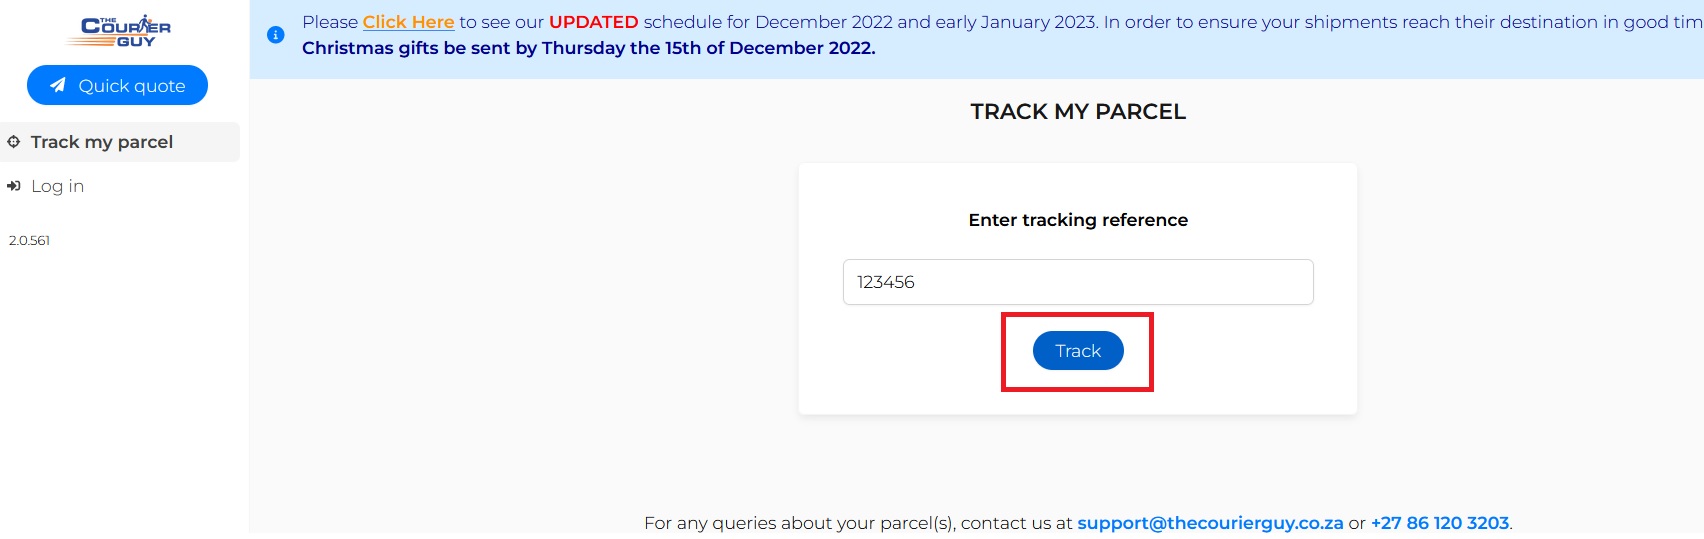Viewport: 1704px width, 539px height.
Task: Open the Click Here schedule link
Action: pyautogui.click(x=408, y=22)
